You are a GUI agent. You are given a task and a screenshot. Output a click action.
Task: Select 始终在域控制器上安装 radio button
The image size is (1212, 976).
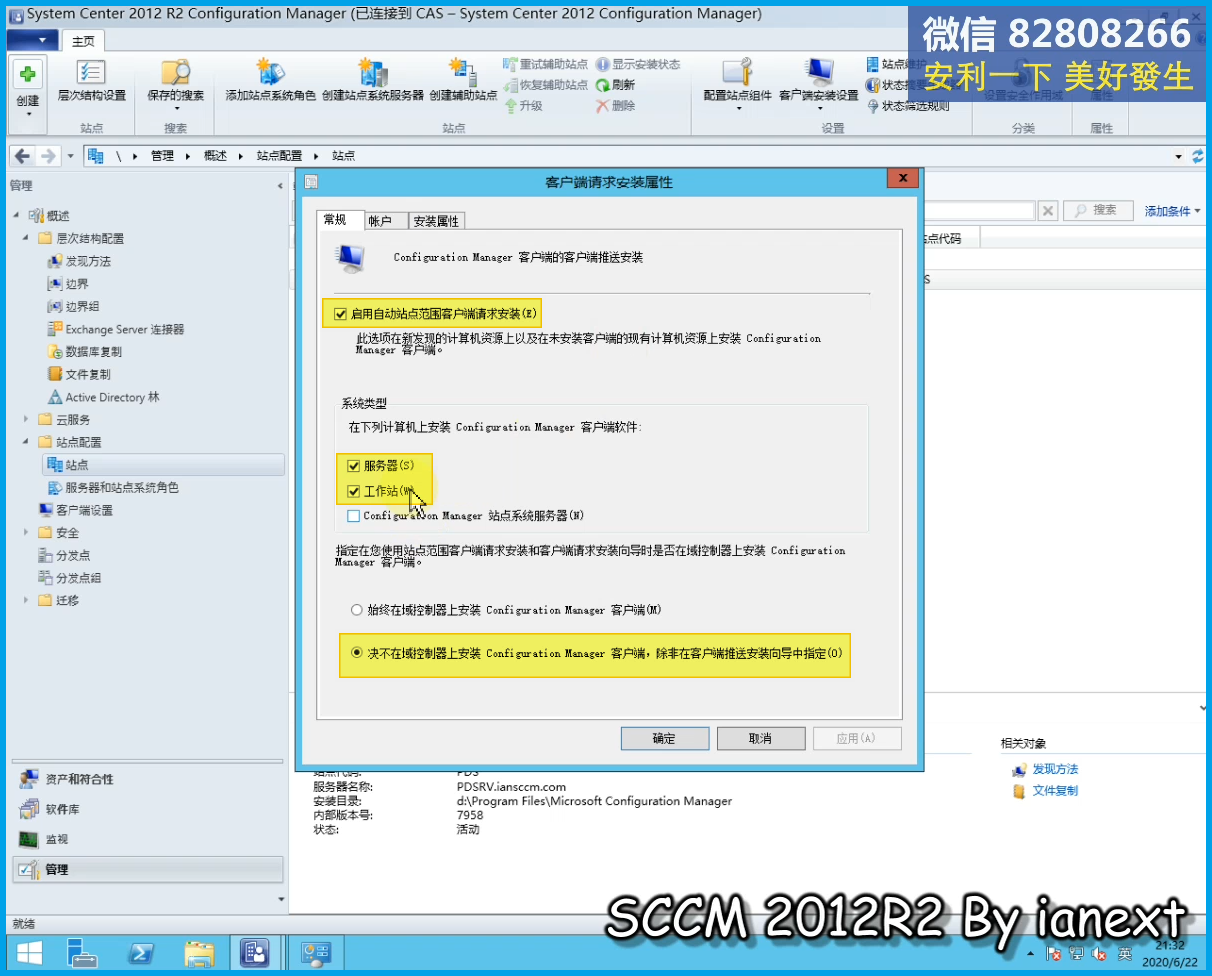click(x=357, y=610)
